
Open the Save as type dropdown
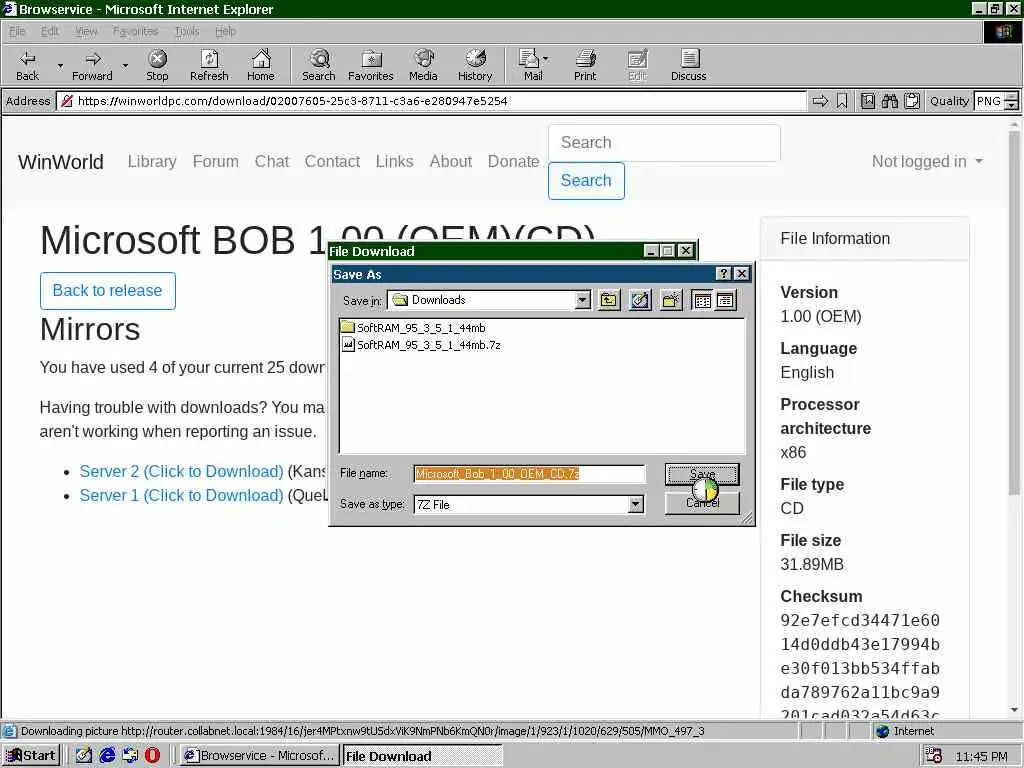click(635, 504)
